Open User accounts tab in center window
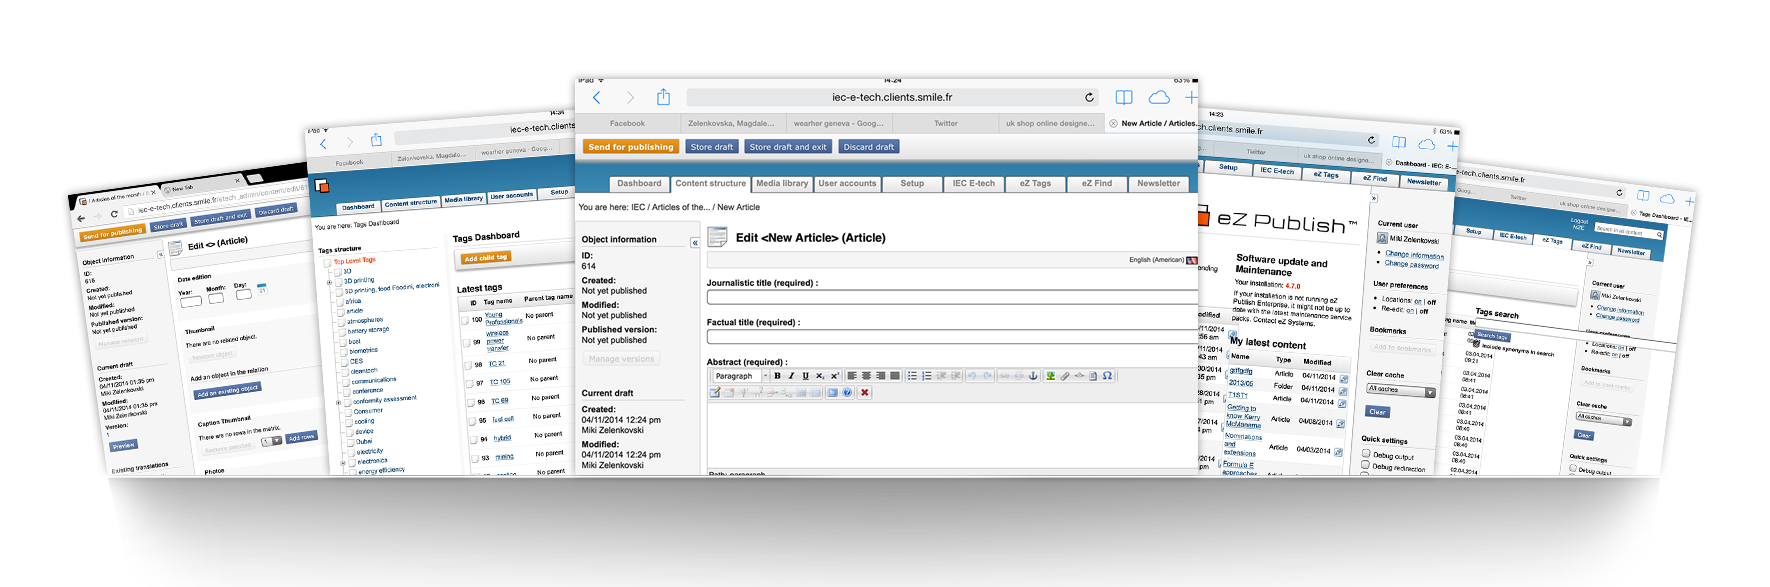Screen dimensions: 1770x587 tap(847, 184)
